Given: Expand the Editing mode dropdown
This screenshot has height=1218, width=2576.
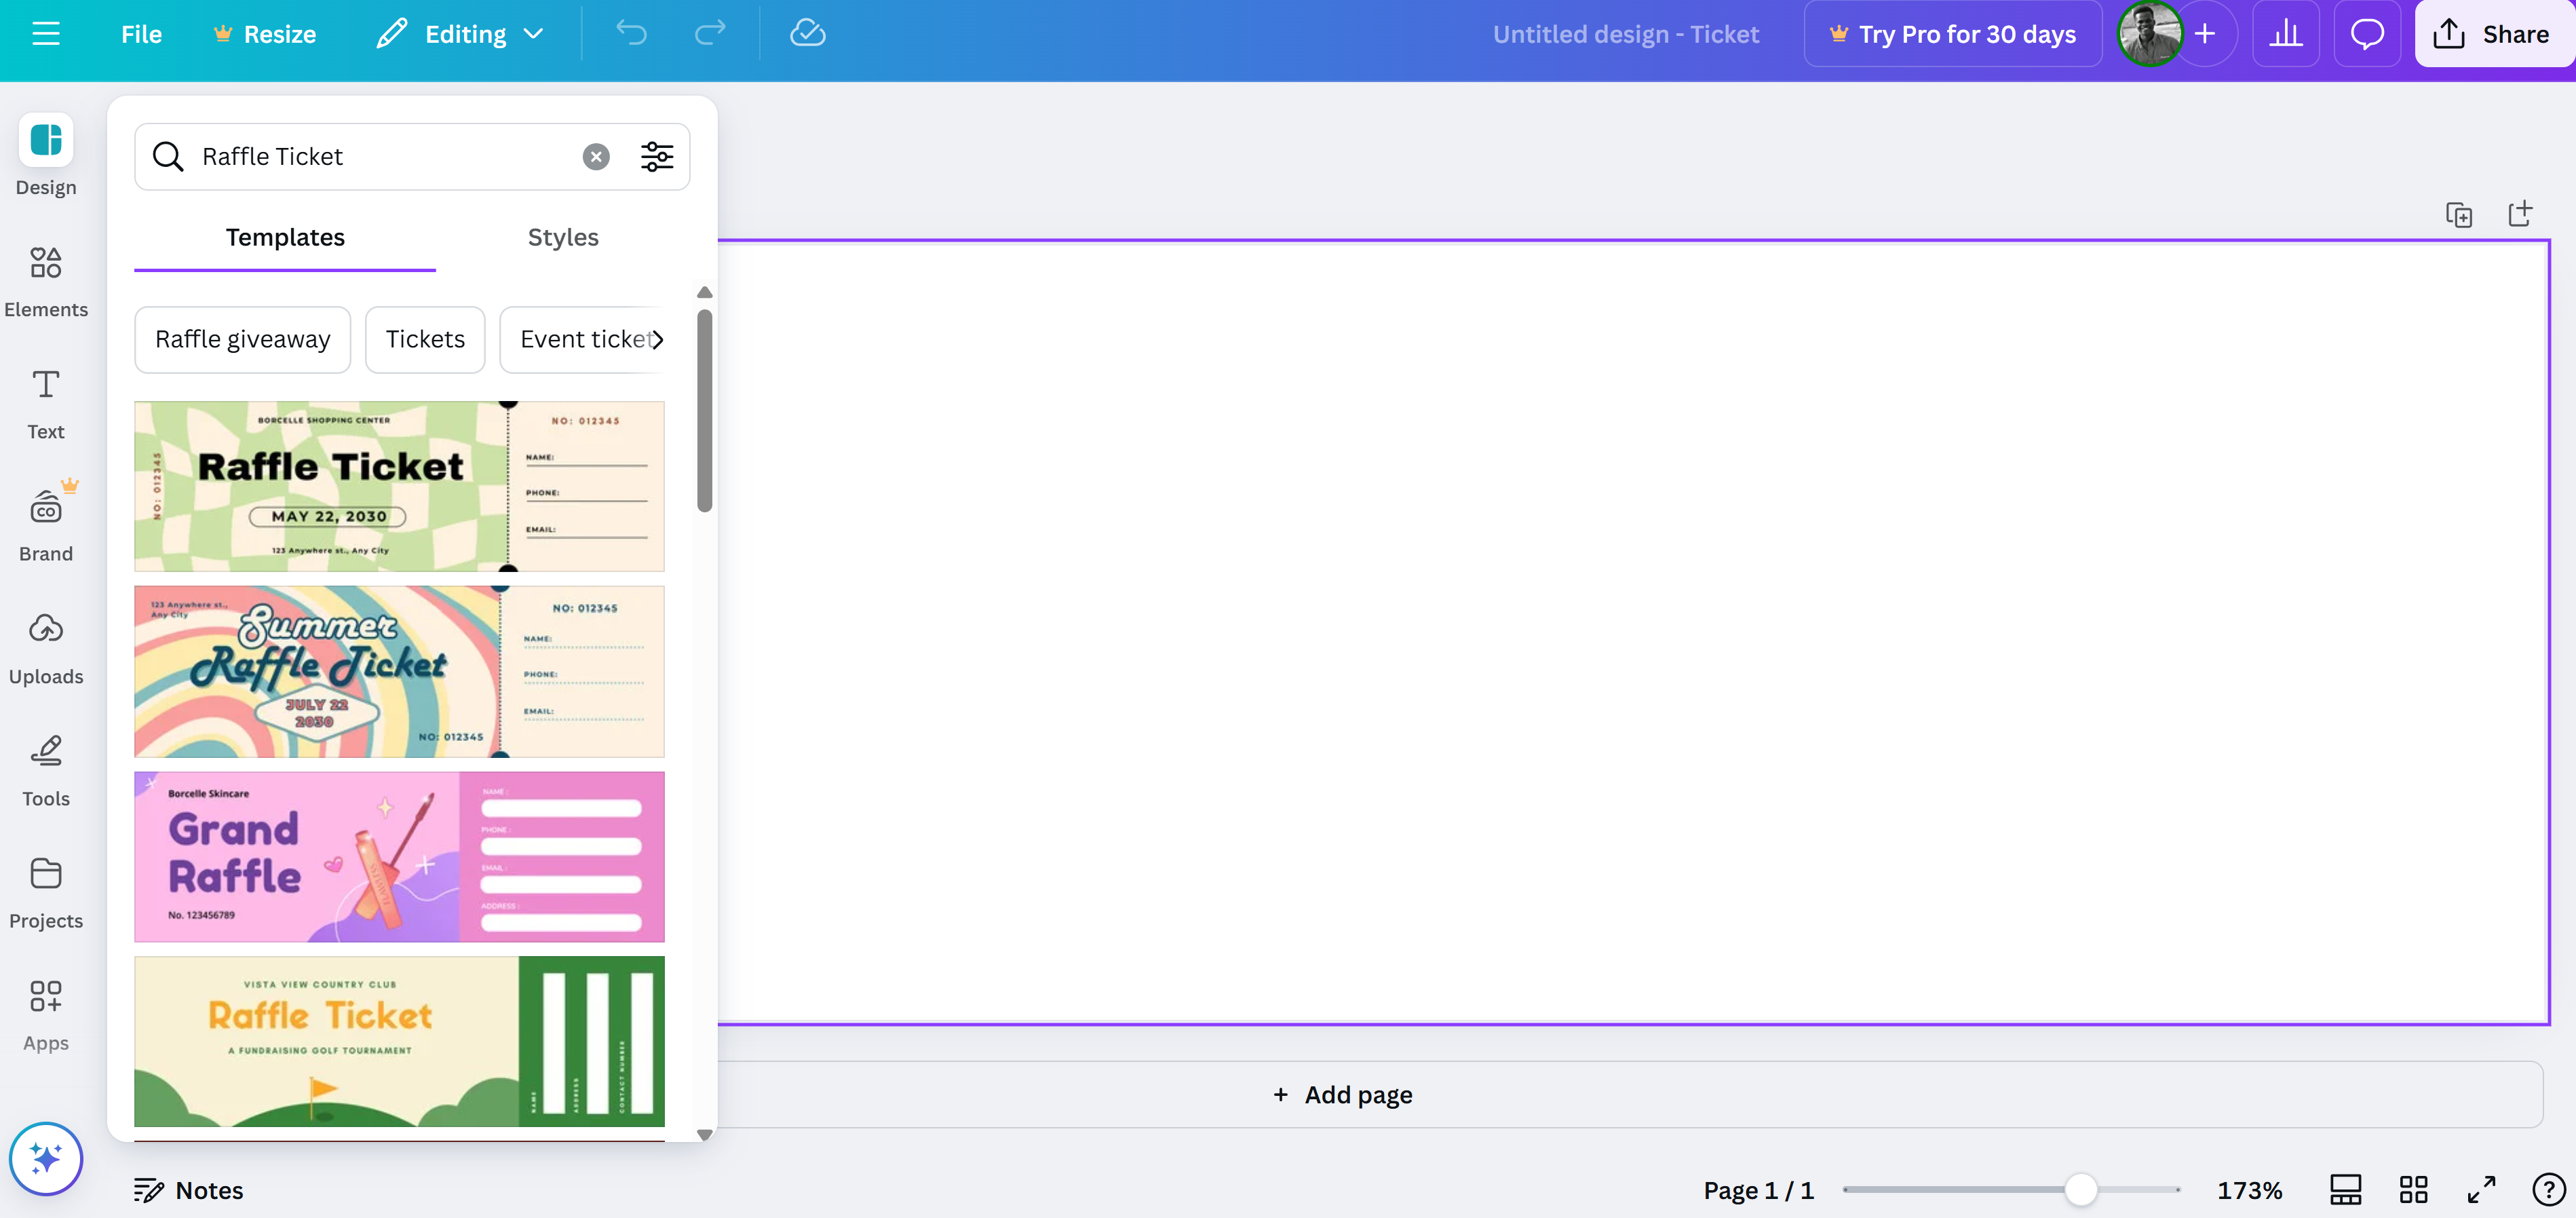Looking at the screenshot, I should tap(461, 34).
